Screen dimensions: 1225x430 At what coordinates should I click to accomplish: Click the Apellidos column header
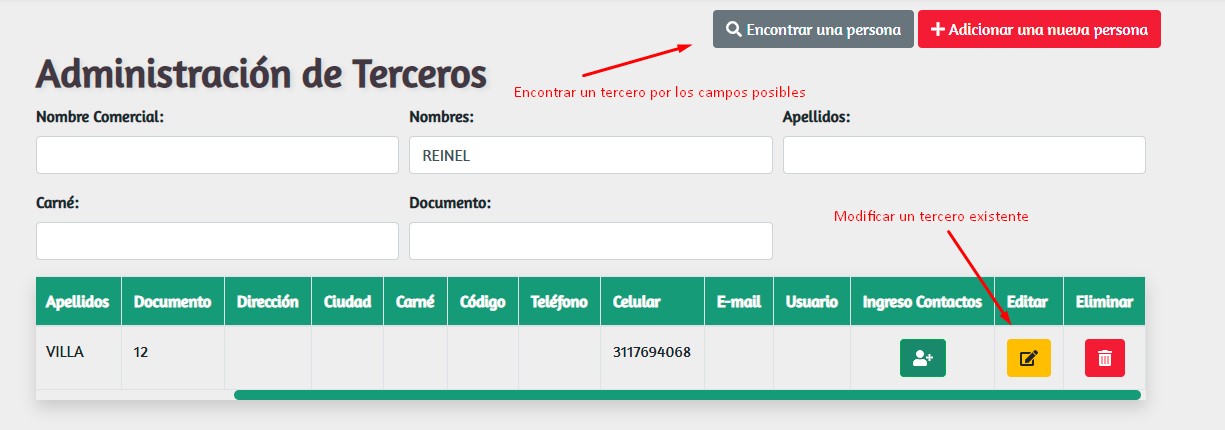click(78, 302)
